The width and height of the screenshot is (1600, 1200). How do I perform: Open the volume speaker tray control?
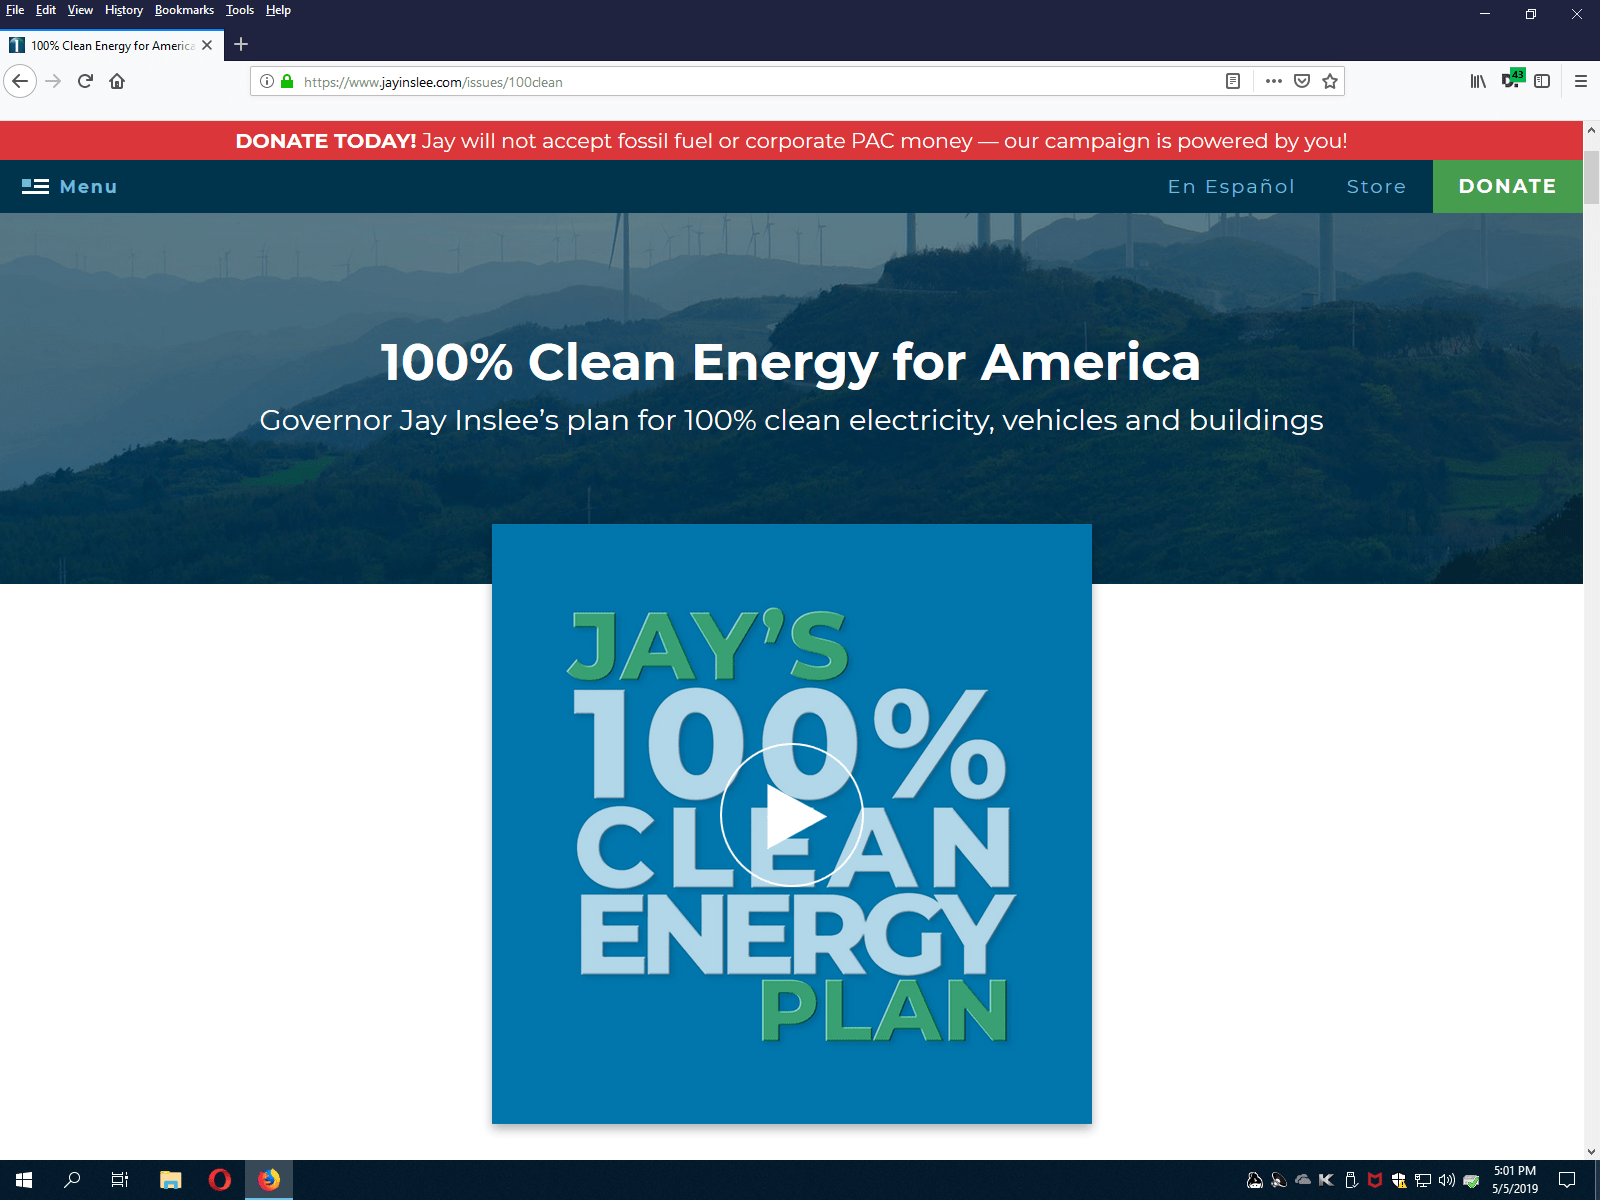[x=1447, y=1180]
